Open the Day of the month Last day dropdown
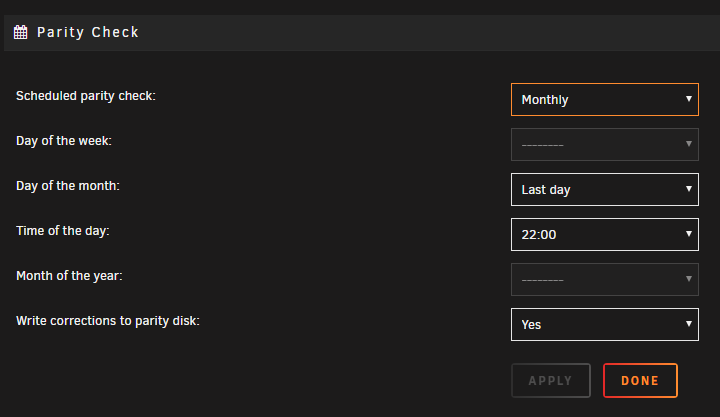Viewport: 720px width, 417px height. (x=605, y=189)
